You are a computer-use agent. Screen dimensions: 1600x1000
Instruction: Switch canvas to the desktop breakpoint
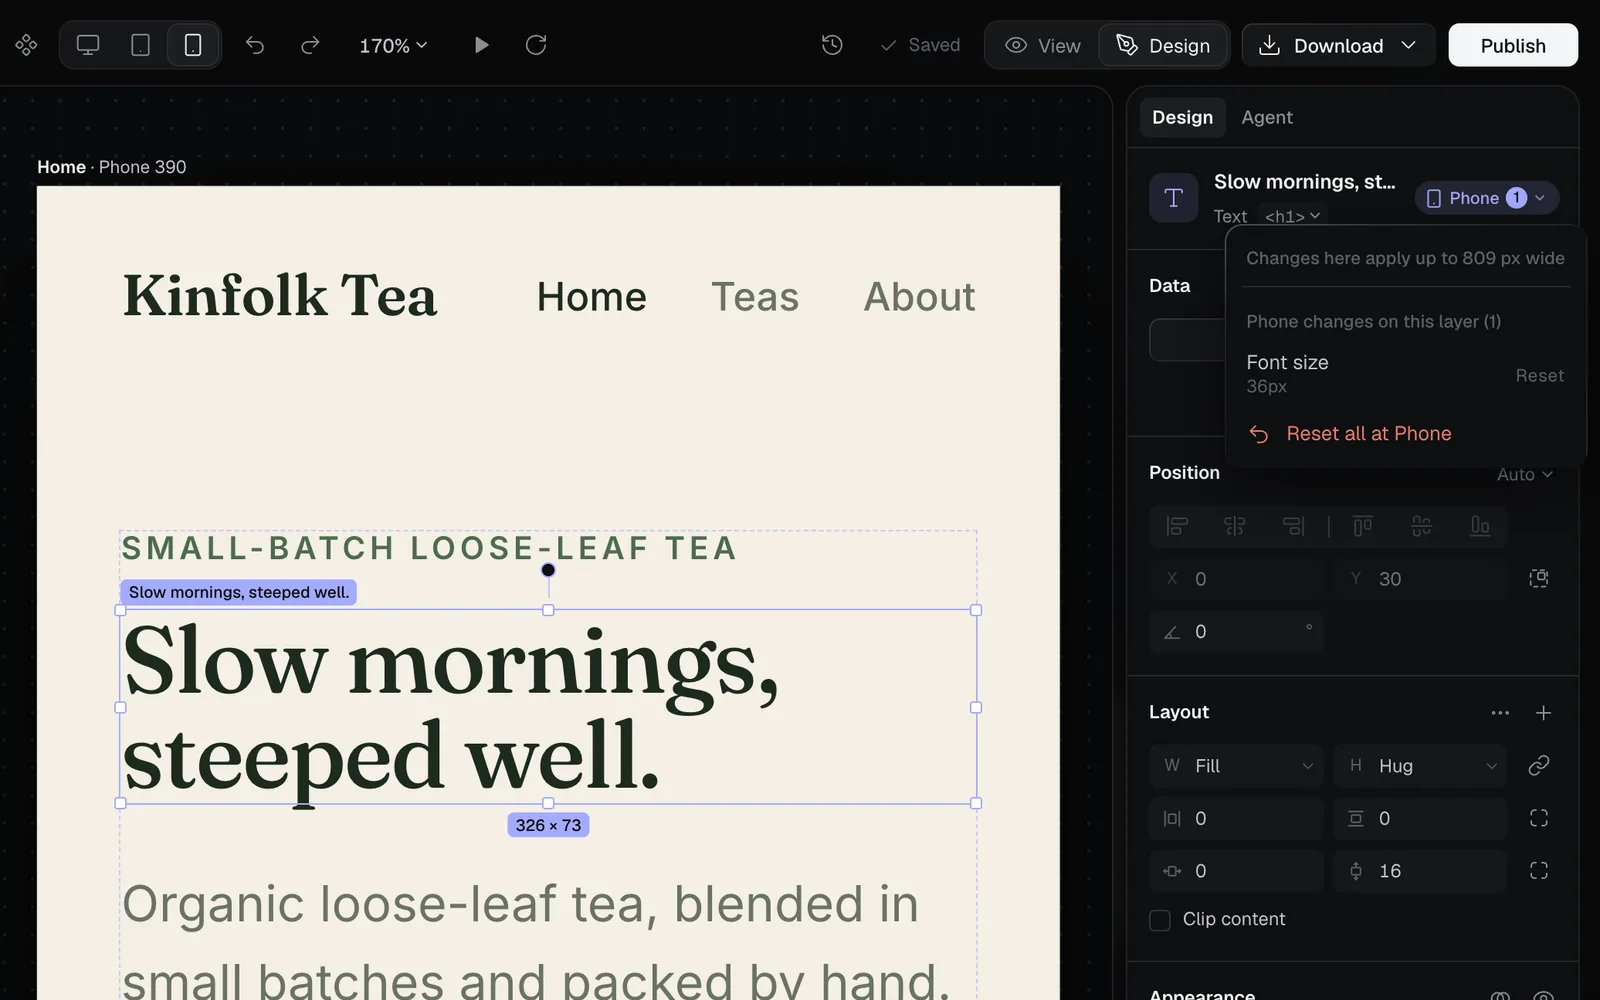coord(88,45)
